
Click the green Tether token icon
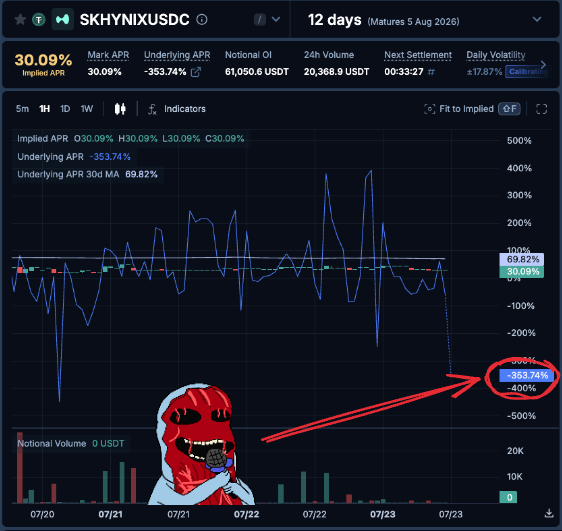[39, 20]
